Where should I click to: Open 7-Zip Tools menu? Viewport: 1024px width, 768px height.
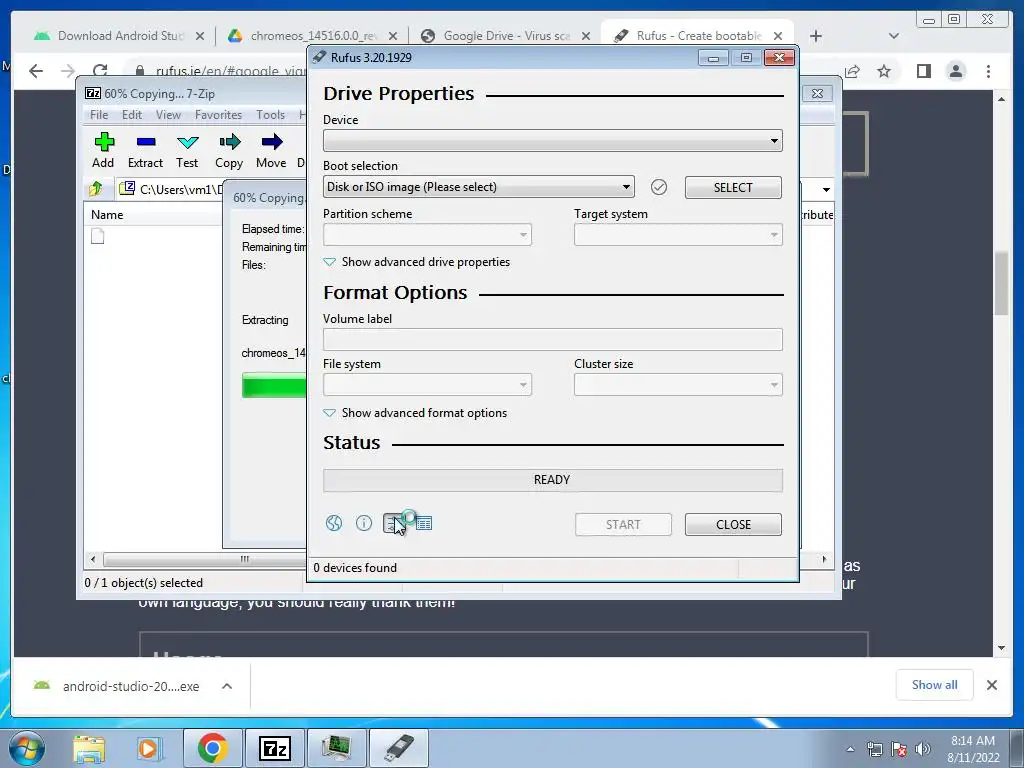coord(270,115)
